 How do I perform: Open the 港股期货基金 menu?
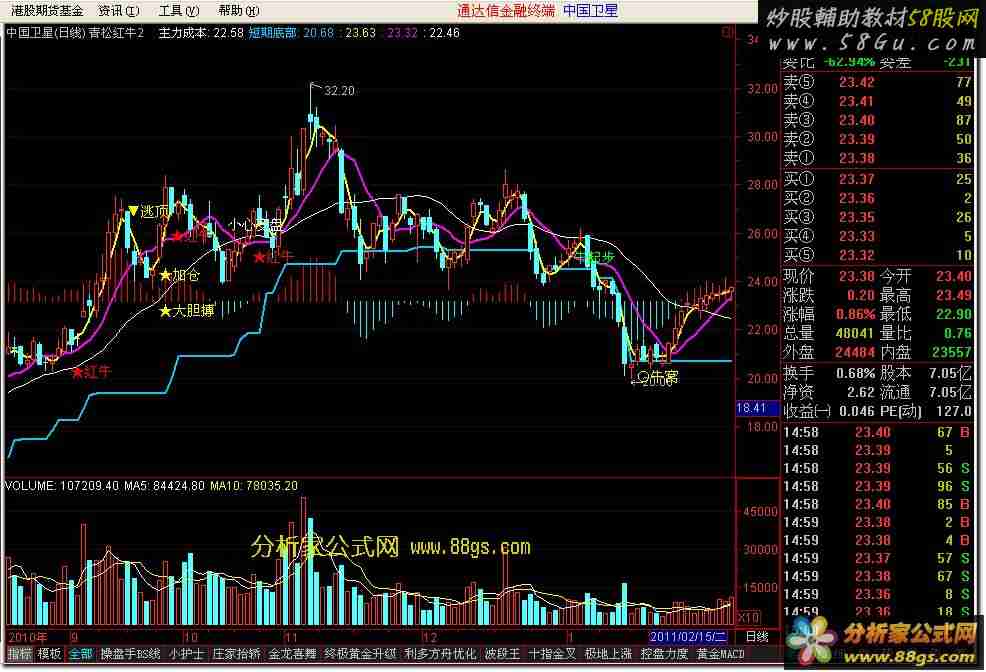click(47, 11)
